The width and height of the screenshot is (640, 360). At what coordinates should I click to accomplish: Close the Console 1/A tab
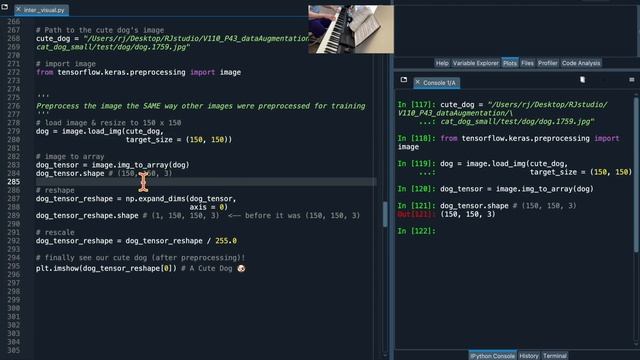418,82
